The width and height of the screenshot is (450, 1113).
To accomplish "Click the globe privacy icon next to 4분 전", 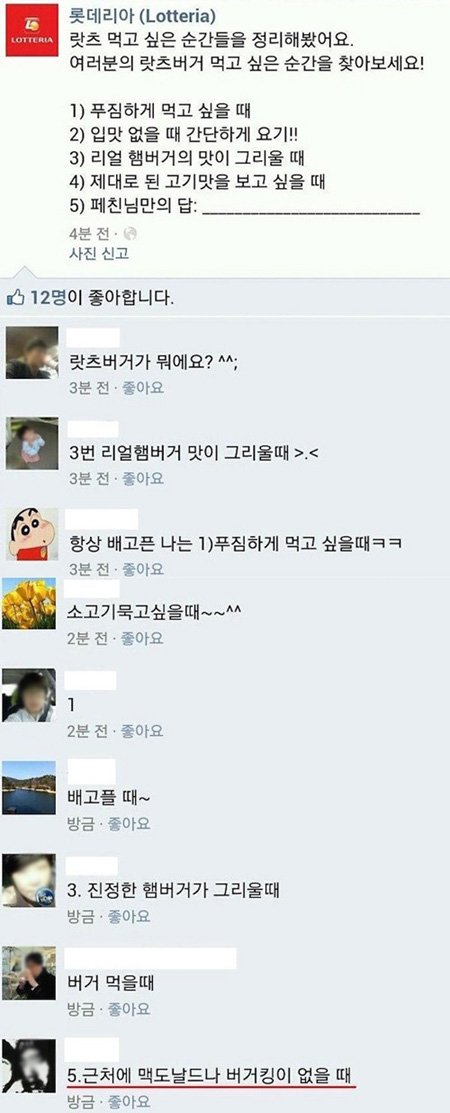I will 130,234.
